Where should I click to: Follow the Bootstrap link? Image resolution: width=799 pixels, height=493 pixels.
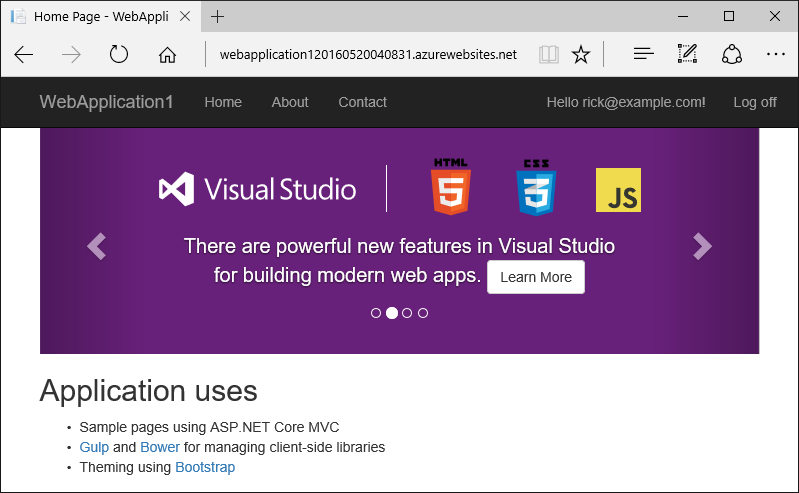(205, 467)
